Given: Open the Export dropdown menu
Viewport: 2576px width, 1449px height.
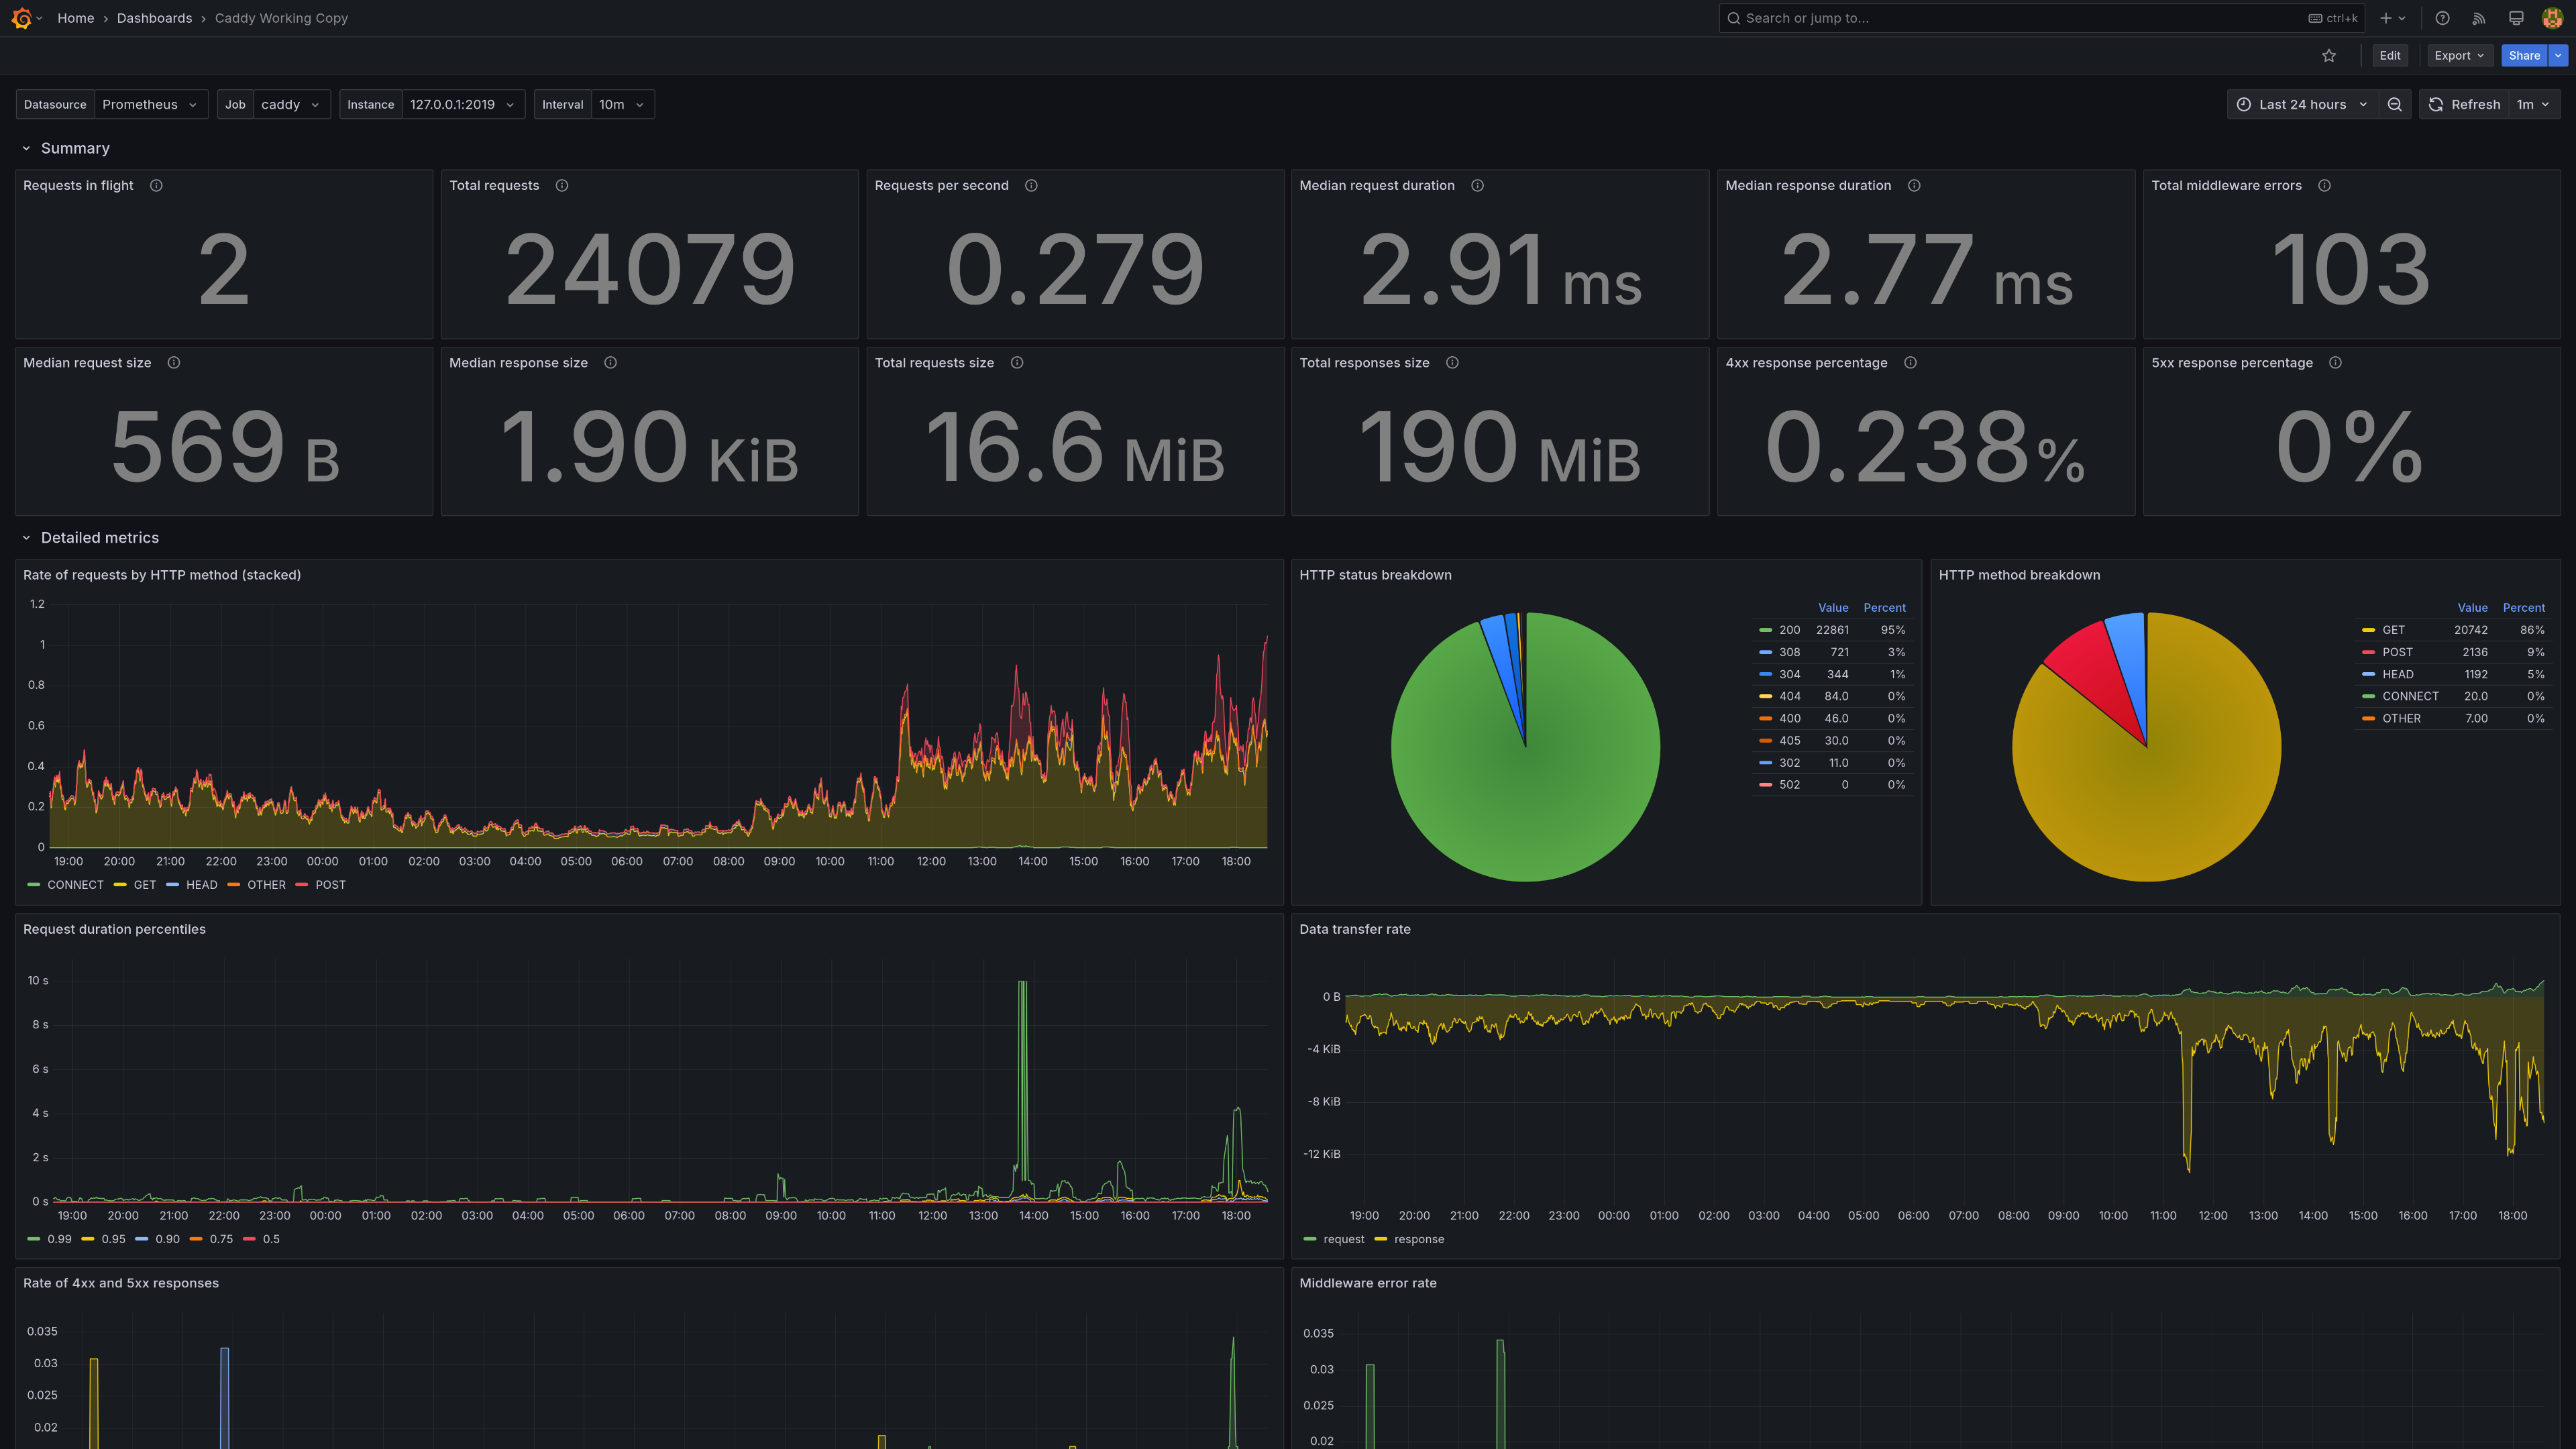Looking at the screenshot, I should [x=2459, y=56].
